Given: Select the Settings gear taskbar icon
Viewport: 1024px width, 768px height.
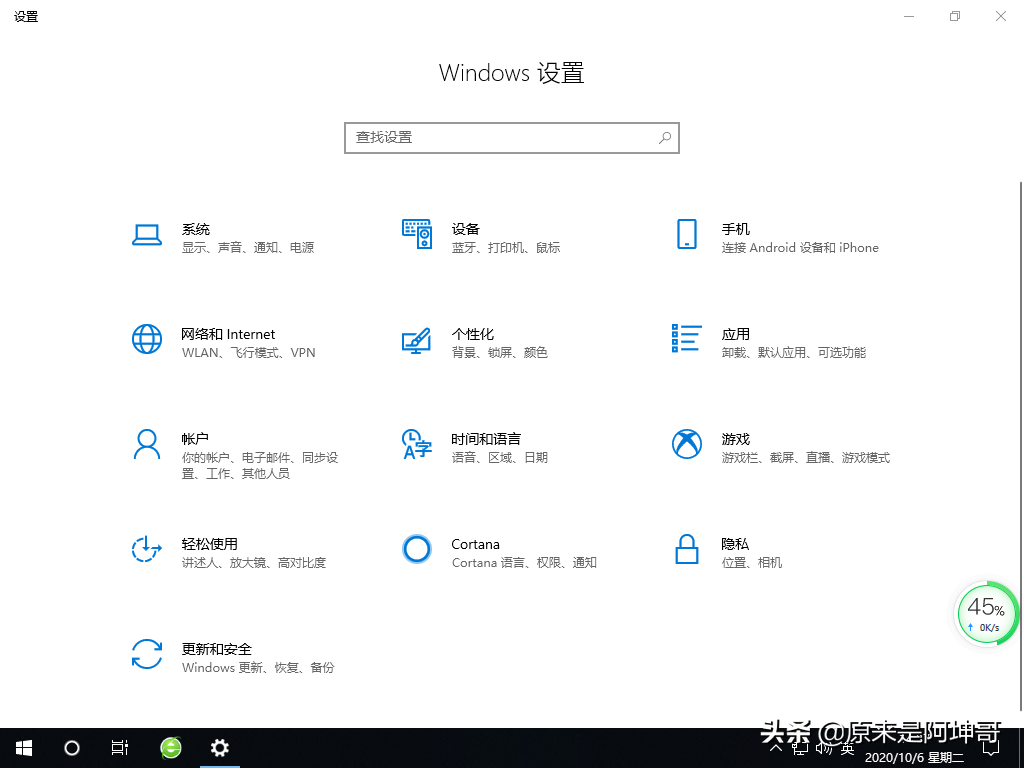Looking at the screenshot, I should (x=219, y=748).
